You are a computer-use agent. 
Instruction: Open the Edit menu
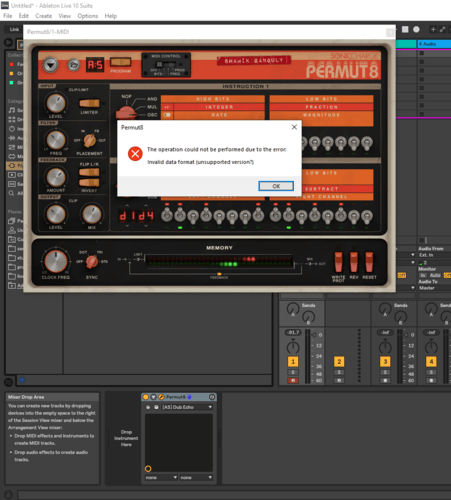23,16
